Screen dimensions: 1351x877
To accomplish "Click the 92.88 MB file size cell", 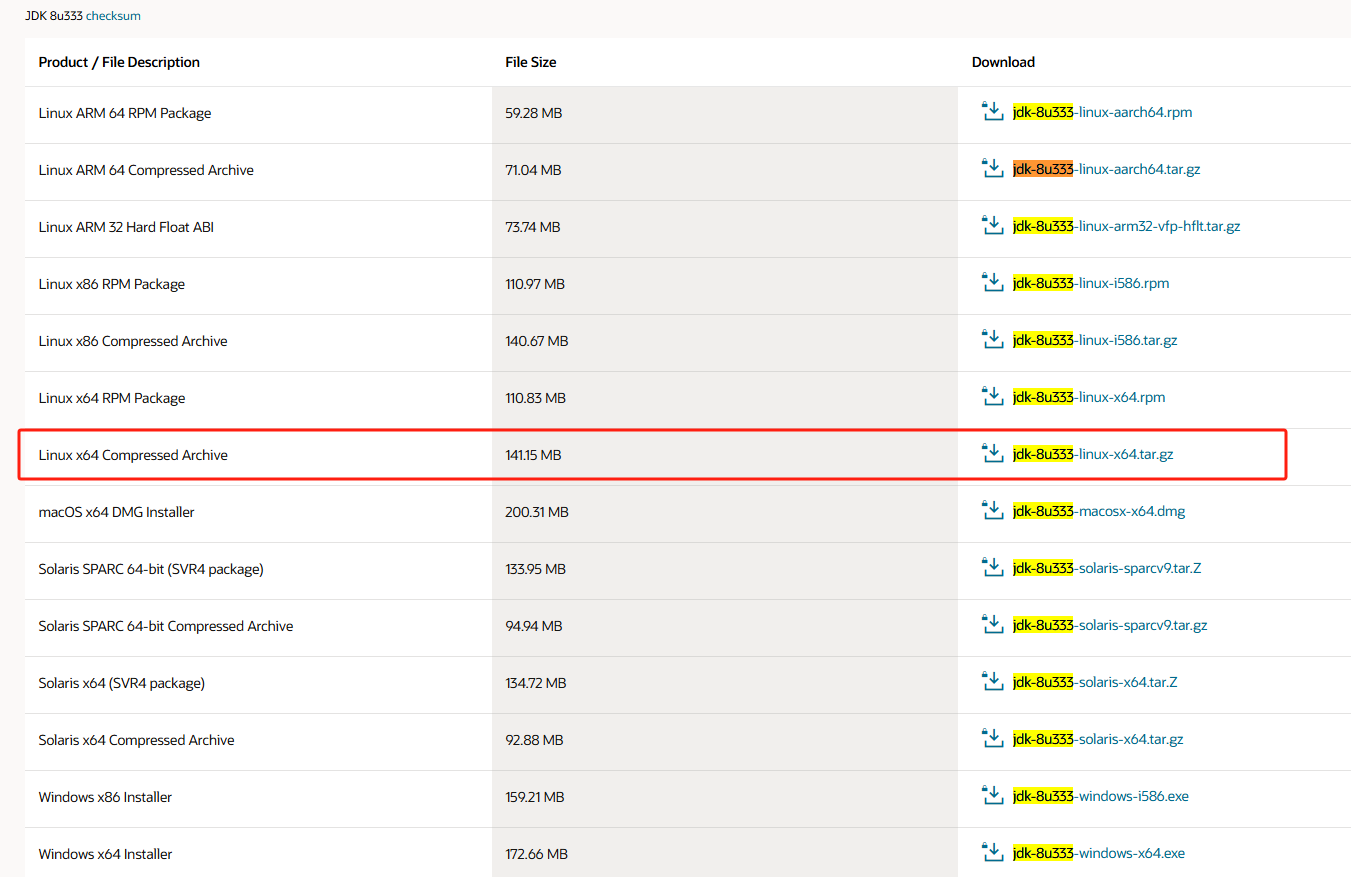I will coord(725,741).
